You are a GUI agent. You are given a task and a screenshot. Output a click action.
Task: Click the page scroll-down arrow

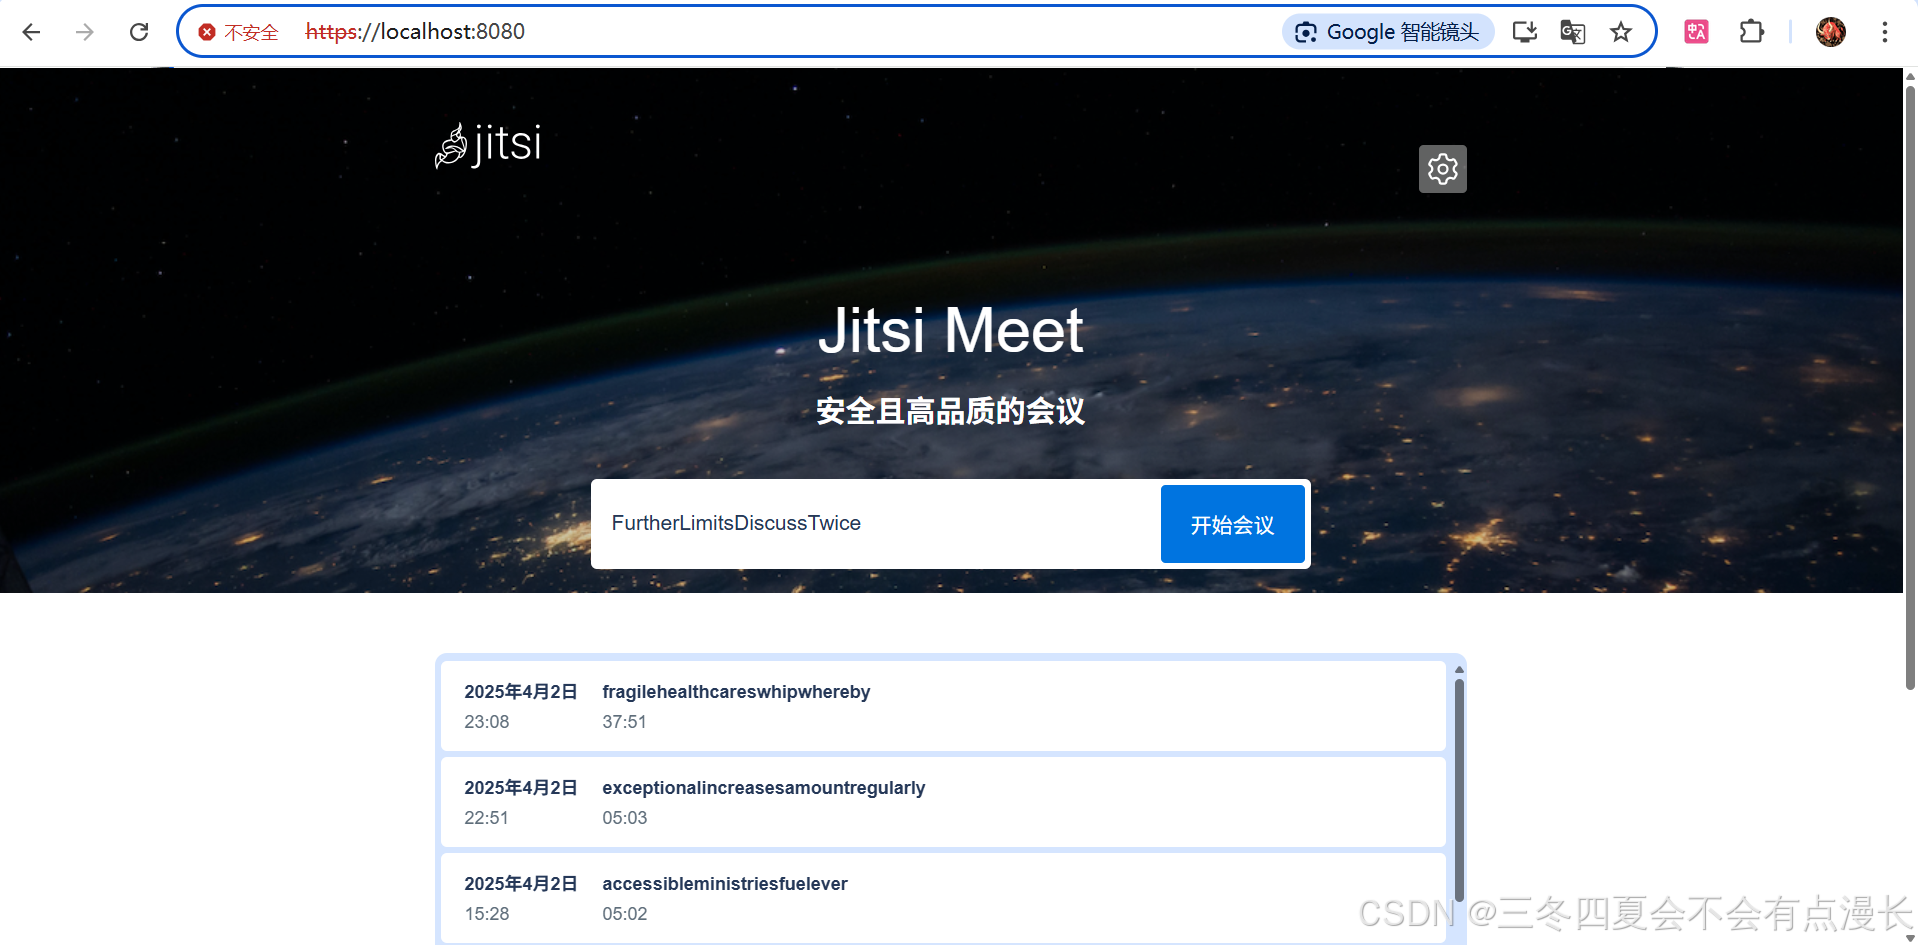[1910, 937]
